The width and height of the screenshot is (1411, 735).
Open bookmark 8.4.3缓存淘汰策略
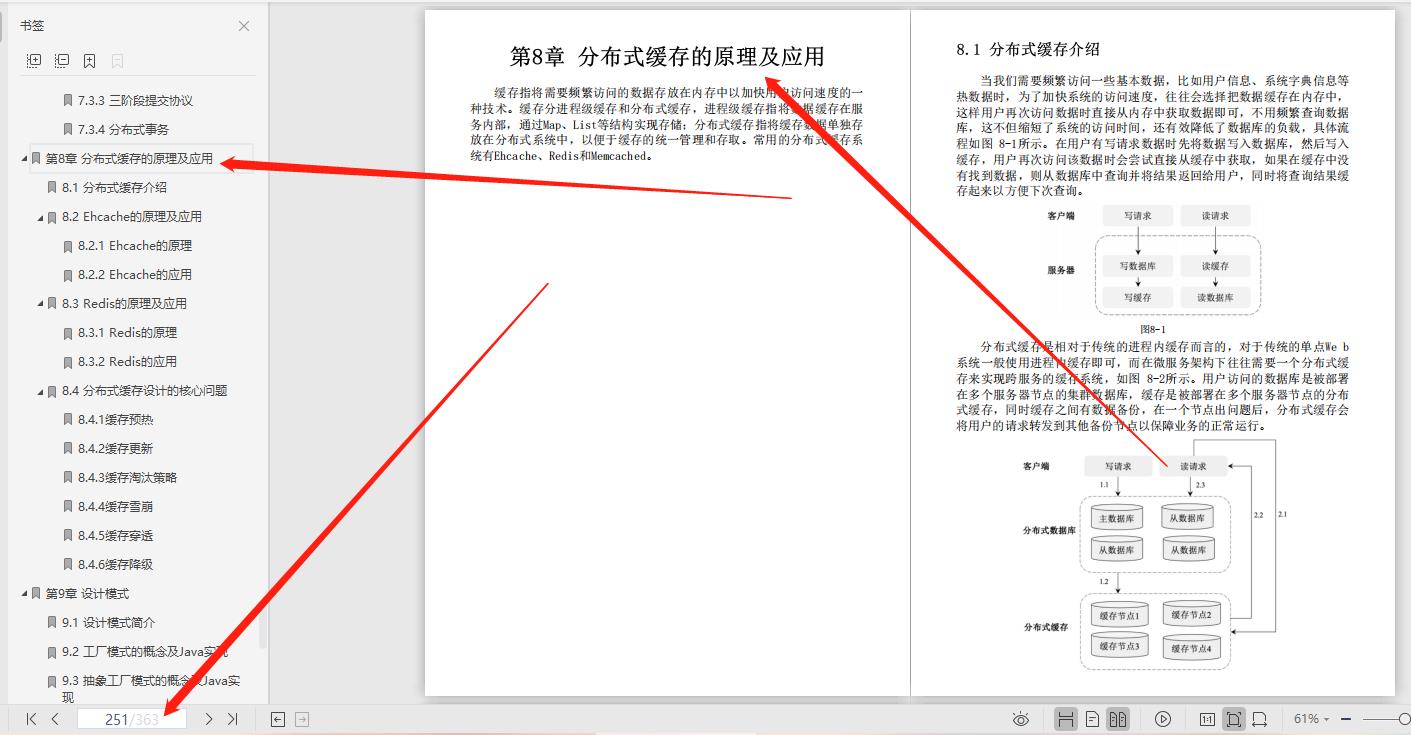tap(127, 477)
